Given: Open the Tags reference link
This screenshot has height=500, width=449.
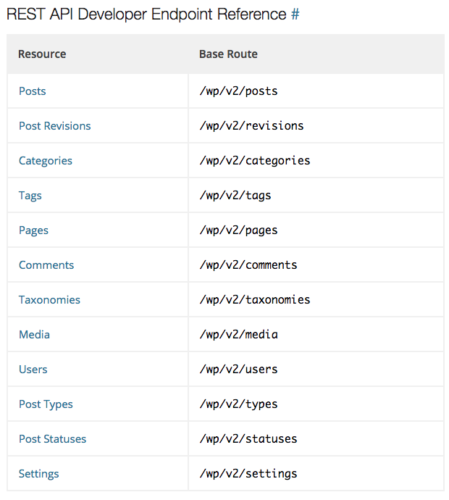Looking at the screenshot, I should point(30,195).
